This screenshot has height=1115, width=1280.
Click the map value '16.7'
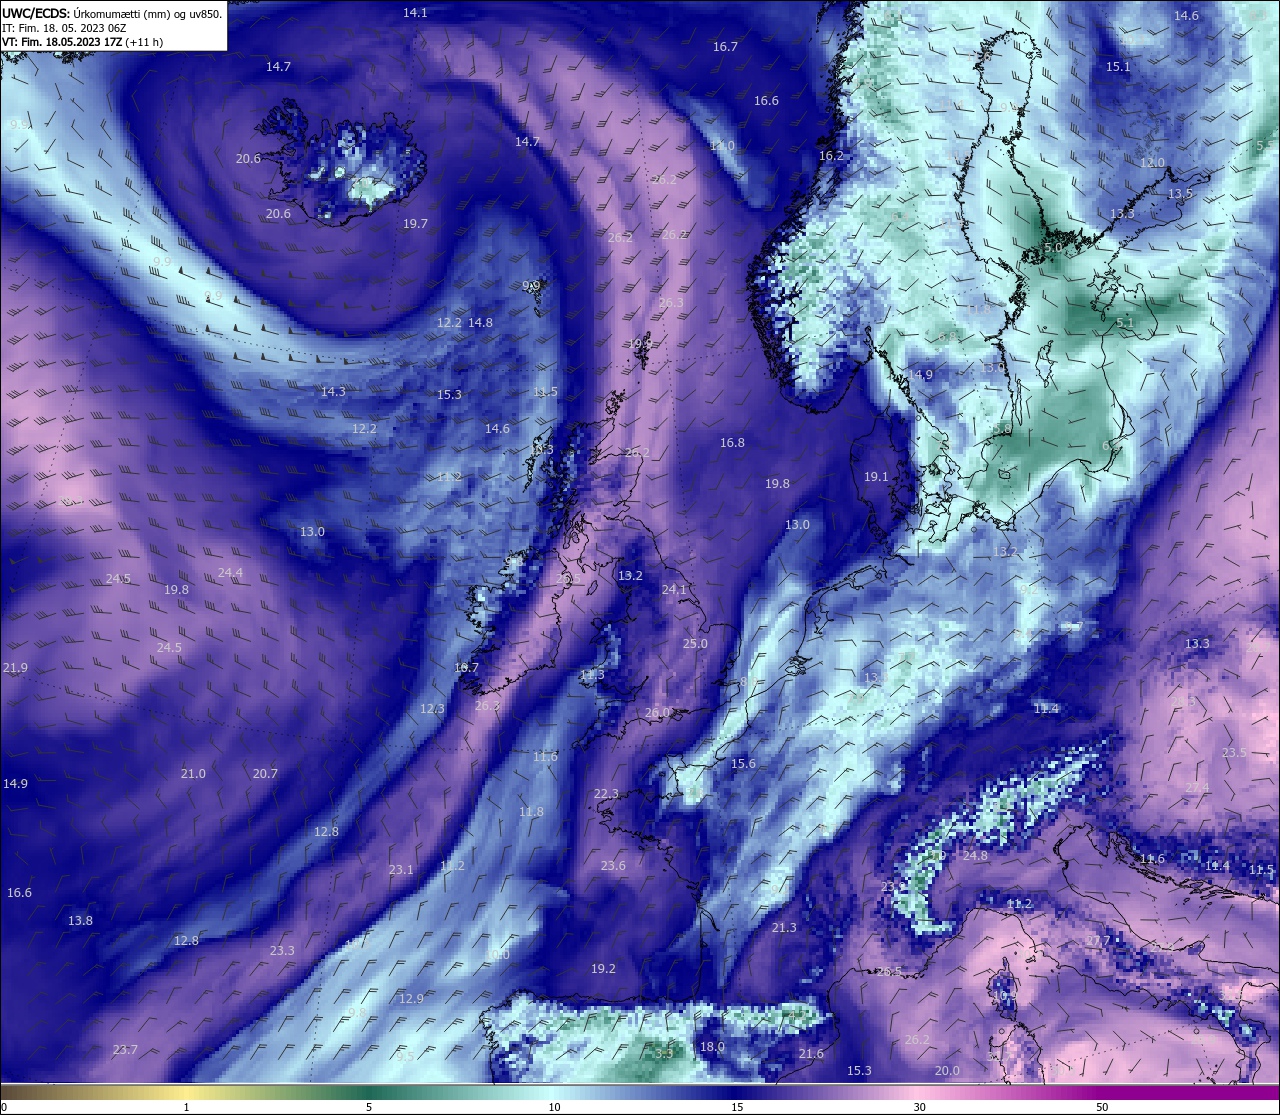[x=725, y=47]
